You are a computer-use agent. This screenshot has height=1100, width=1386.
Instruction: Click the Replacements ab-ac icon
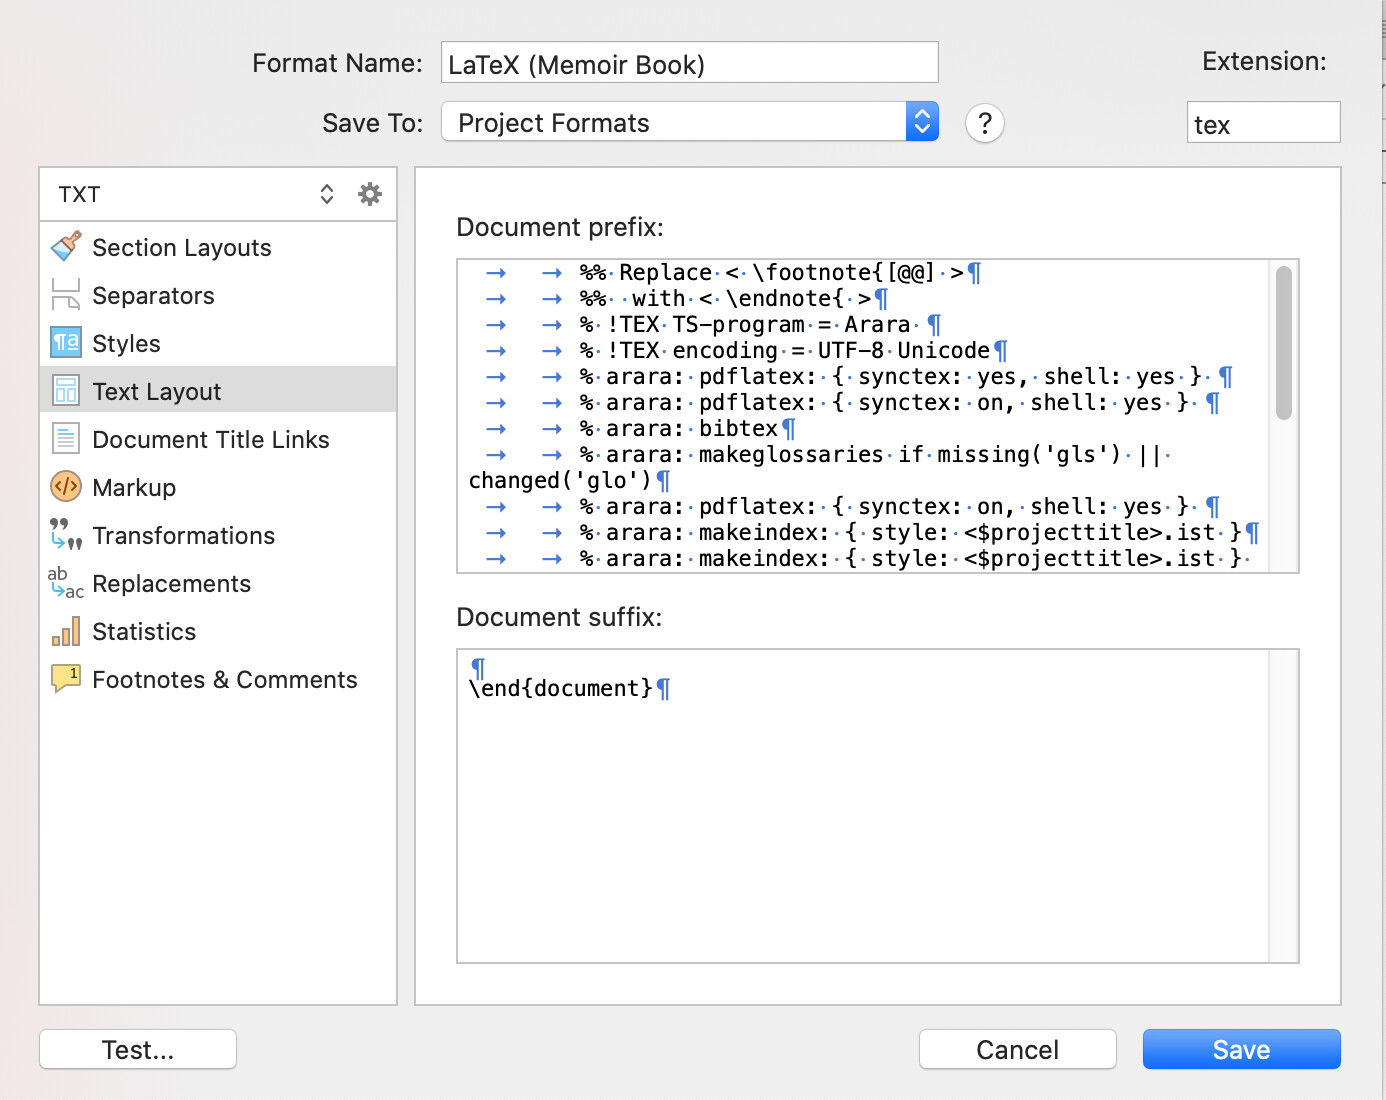tap(64, 583)
